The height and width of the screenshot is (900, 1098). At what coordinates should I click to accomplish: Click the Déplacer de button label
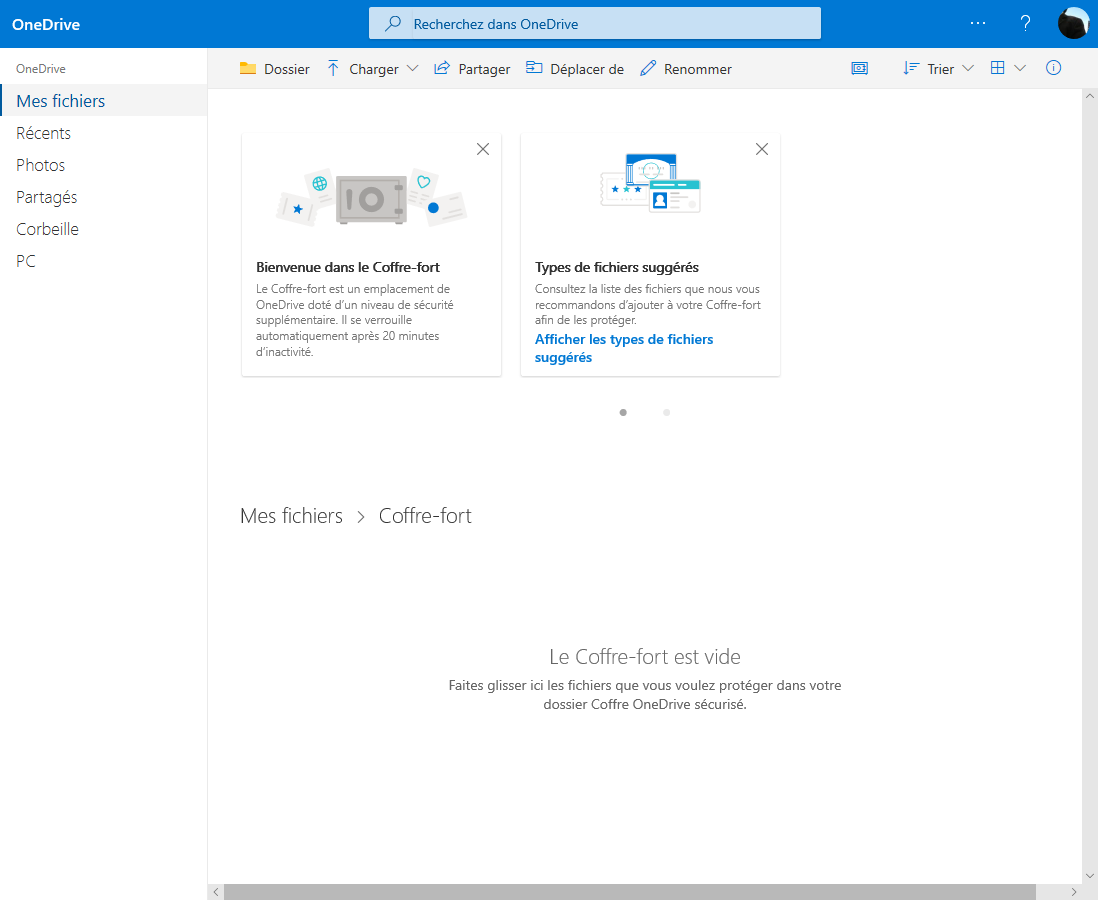[x=587, y=69]
